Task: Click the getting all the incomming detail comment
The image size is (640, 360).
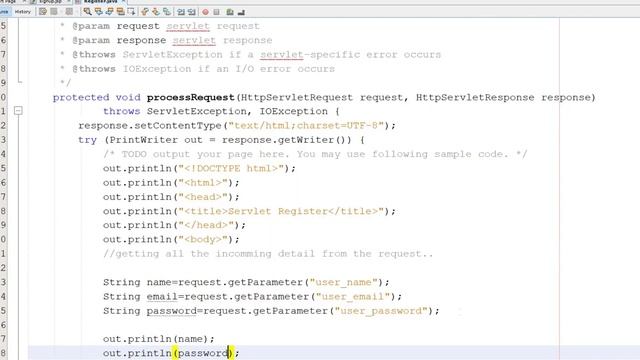Action: click(x=268, y=254)
